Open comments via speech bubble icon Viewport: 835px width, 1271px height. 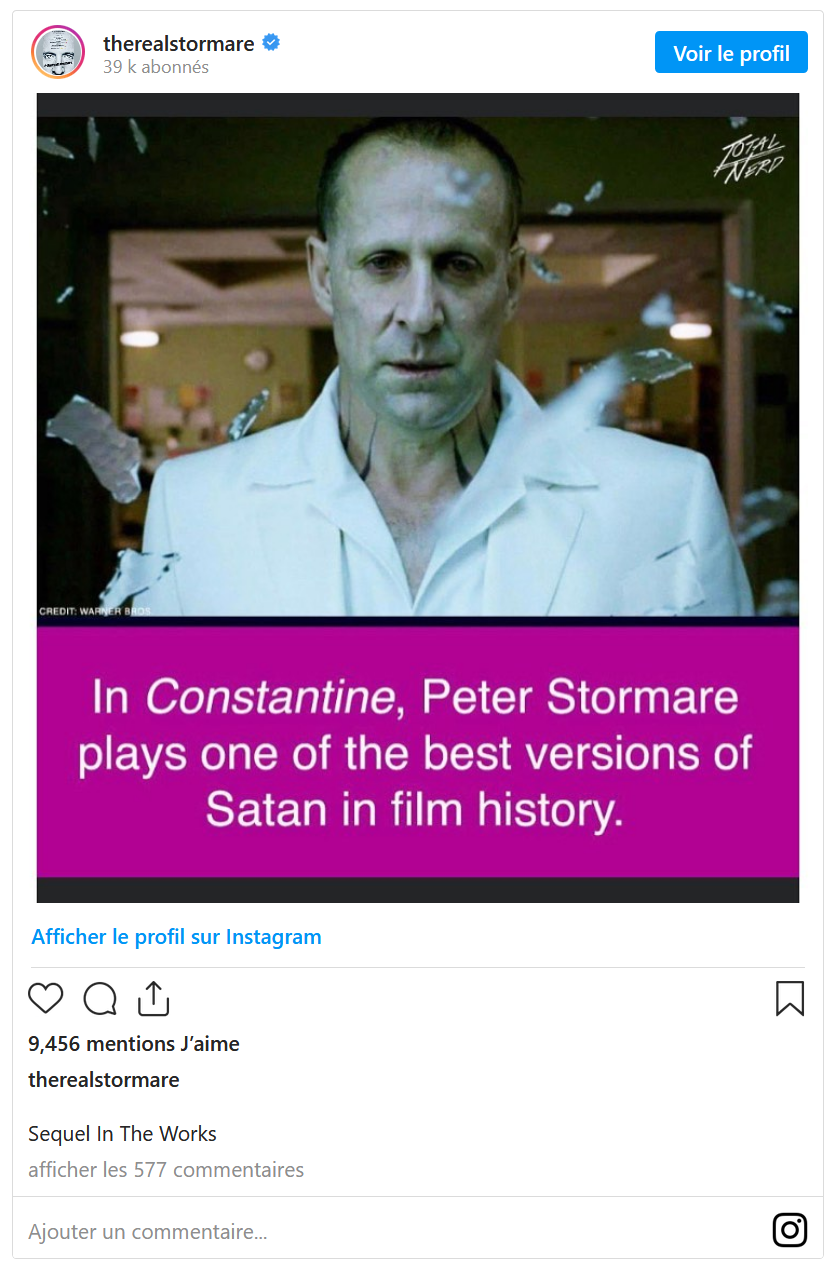100,999
